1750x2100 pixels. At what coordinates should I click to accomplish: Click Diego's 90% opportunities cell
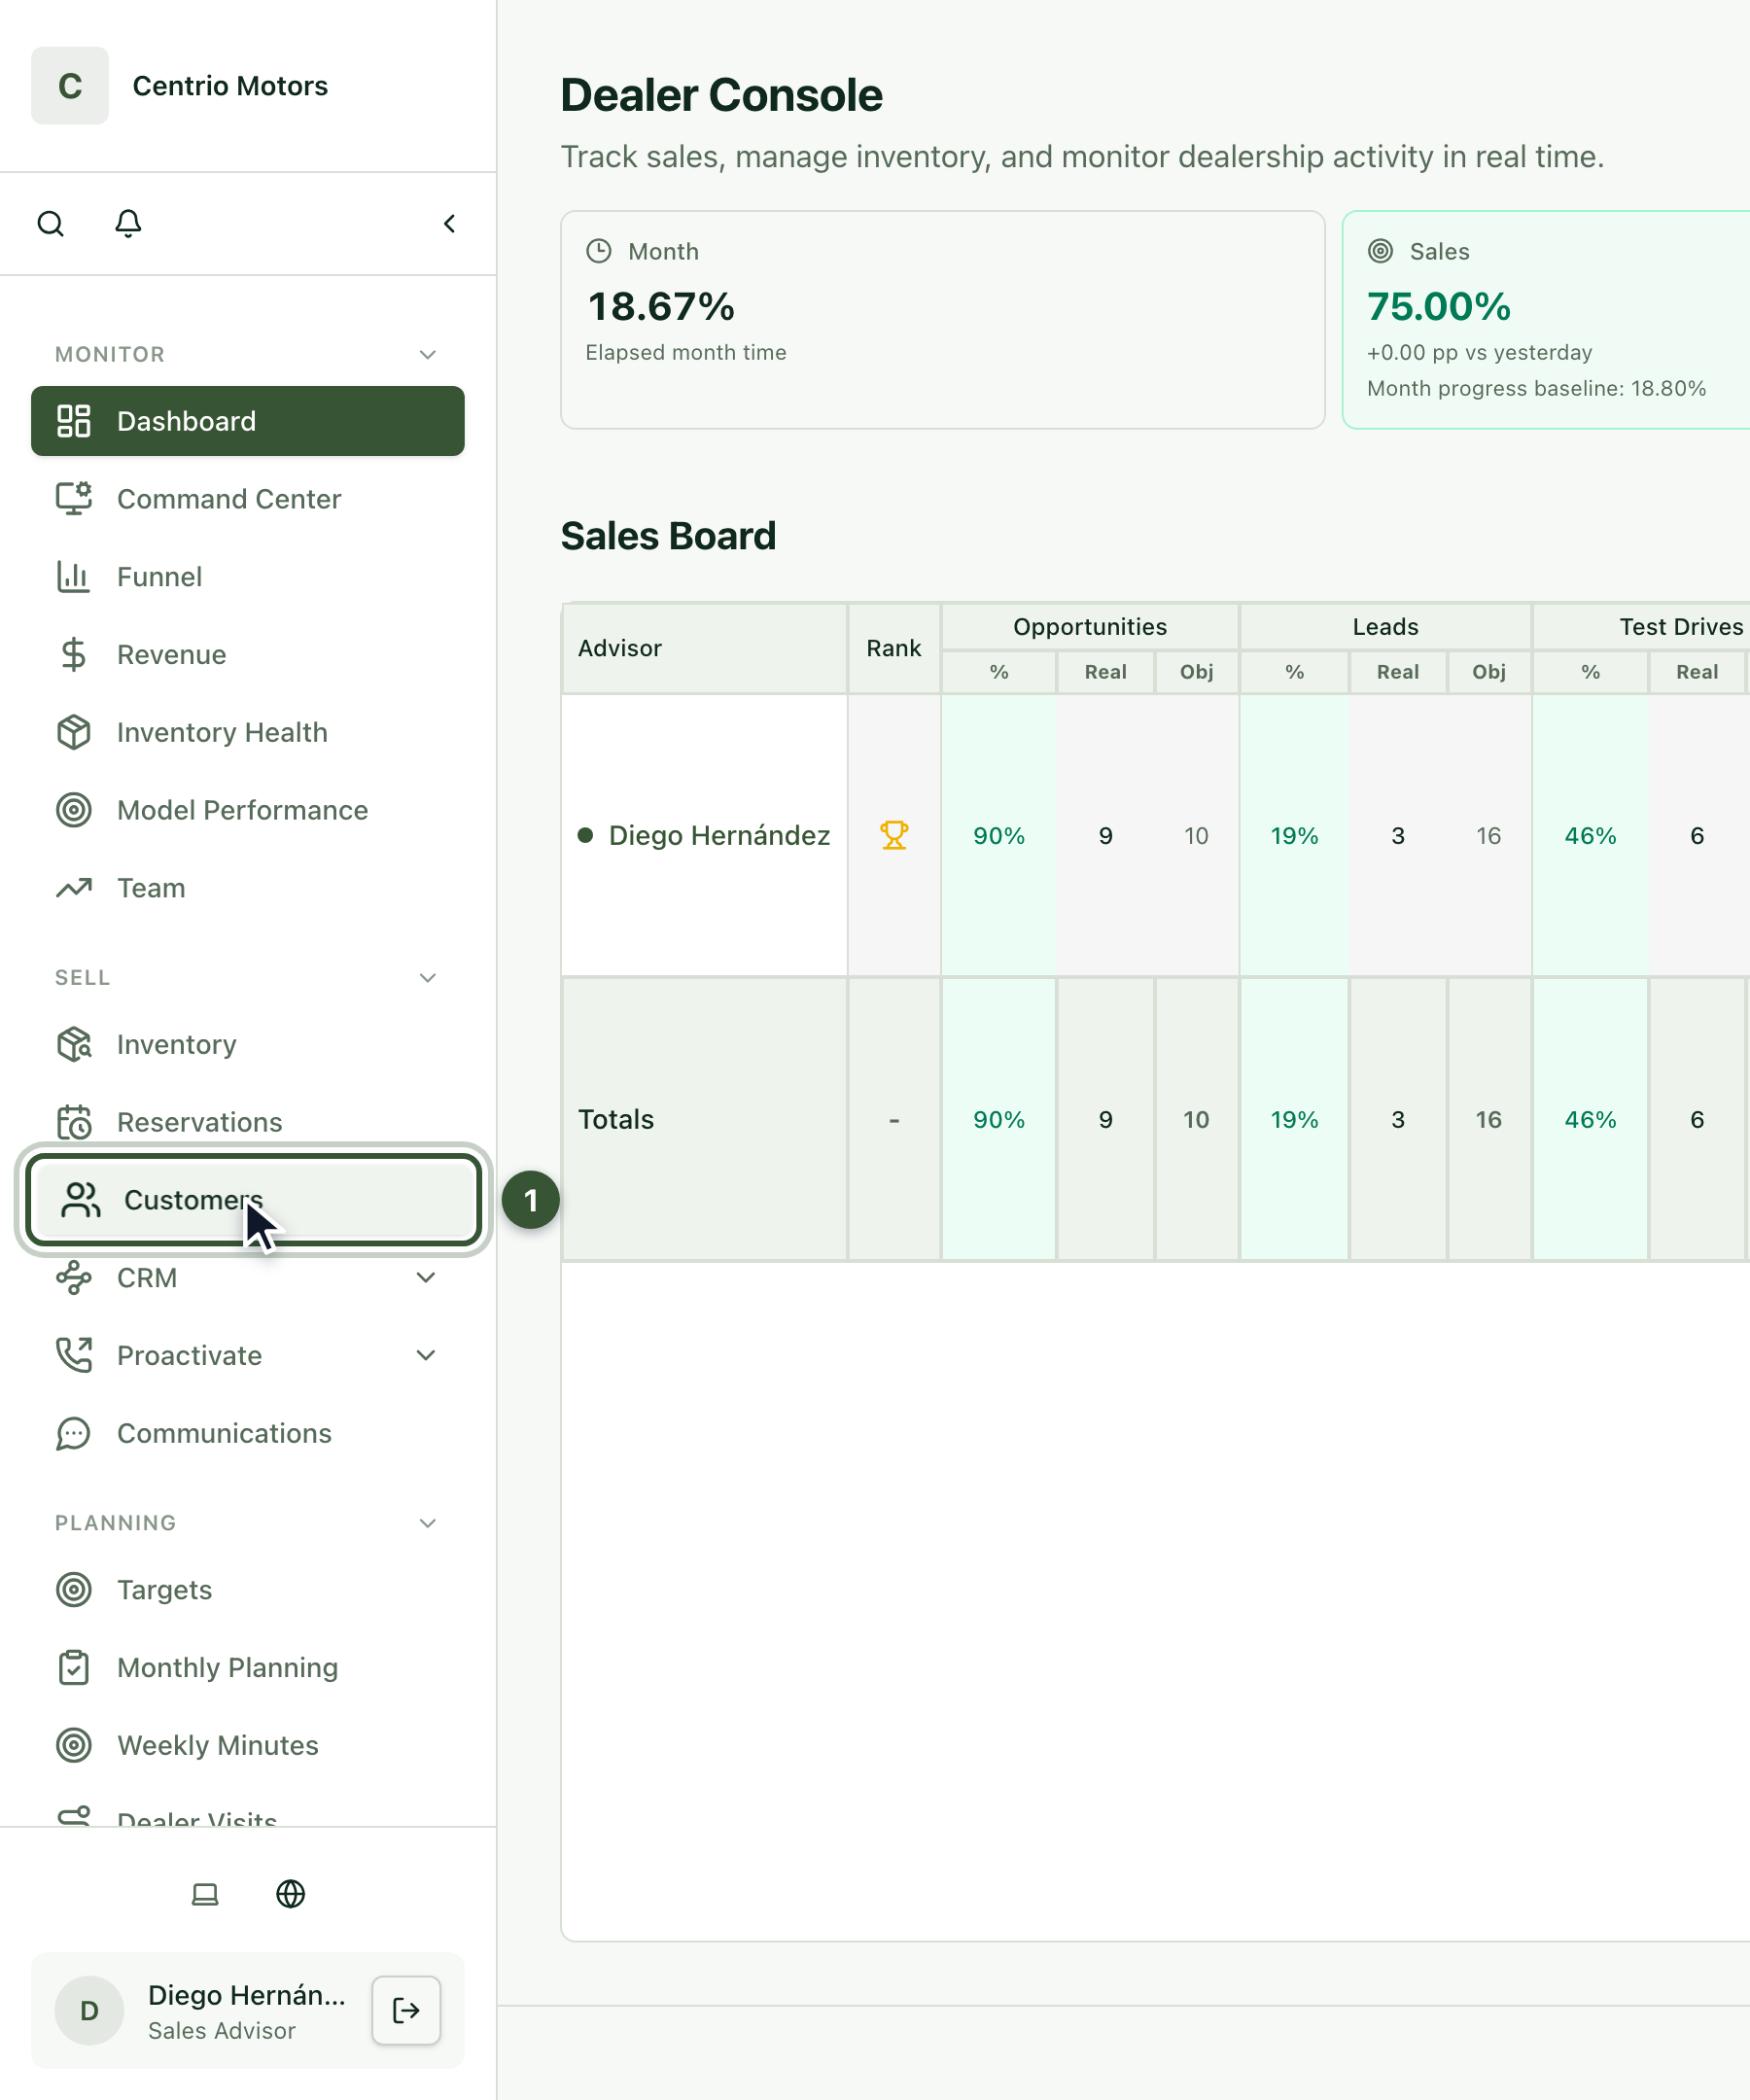click(999, 836)
